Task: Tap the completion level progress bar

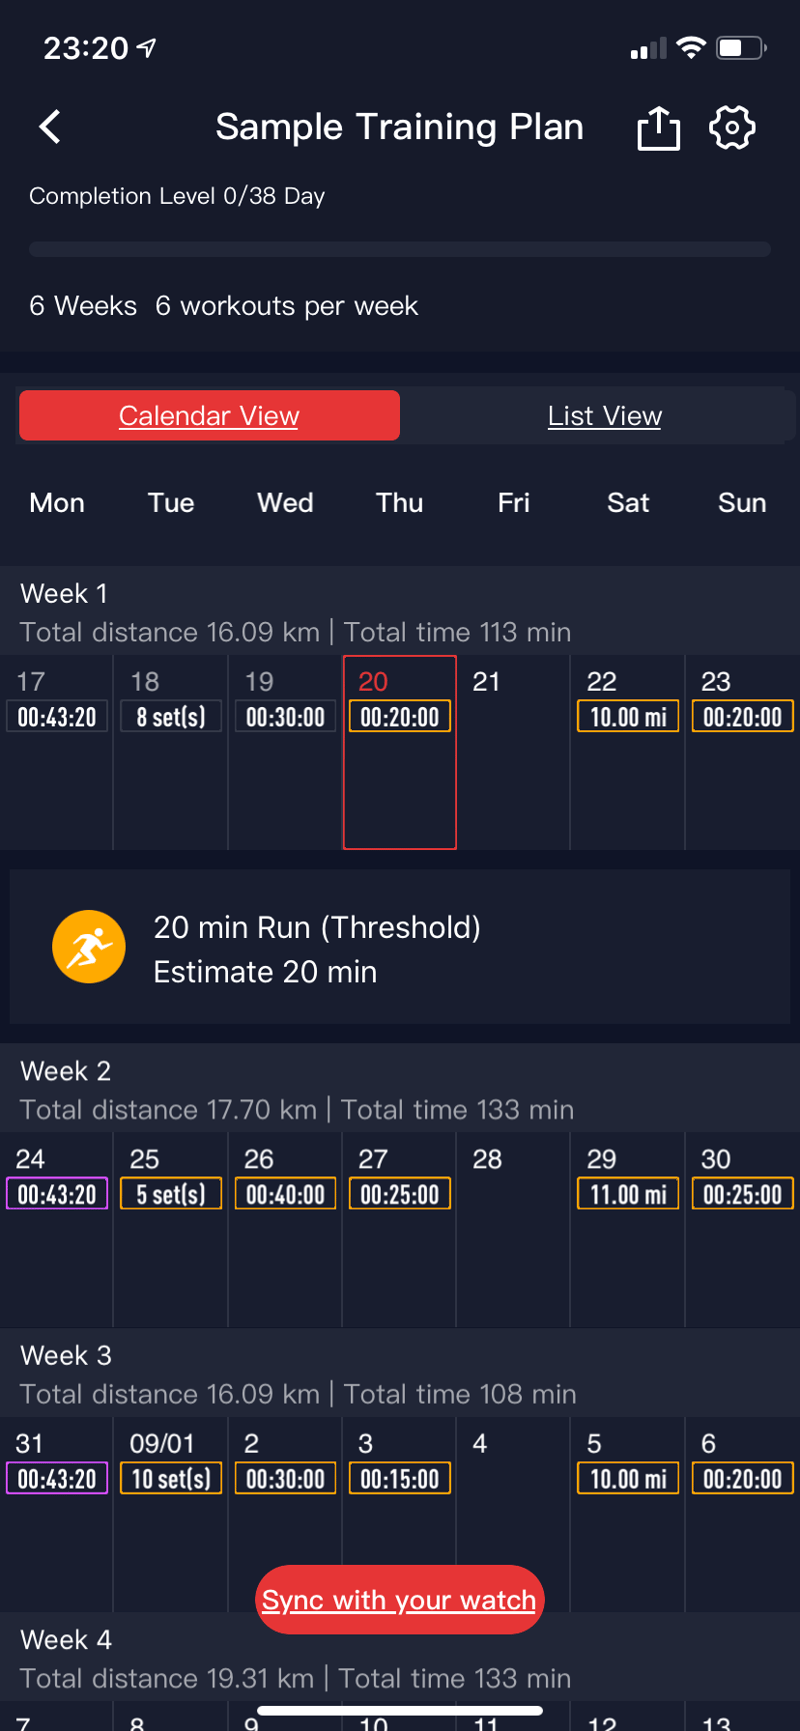Action: 400,249
